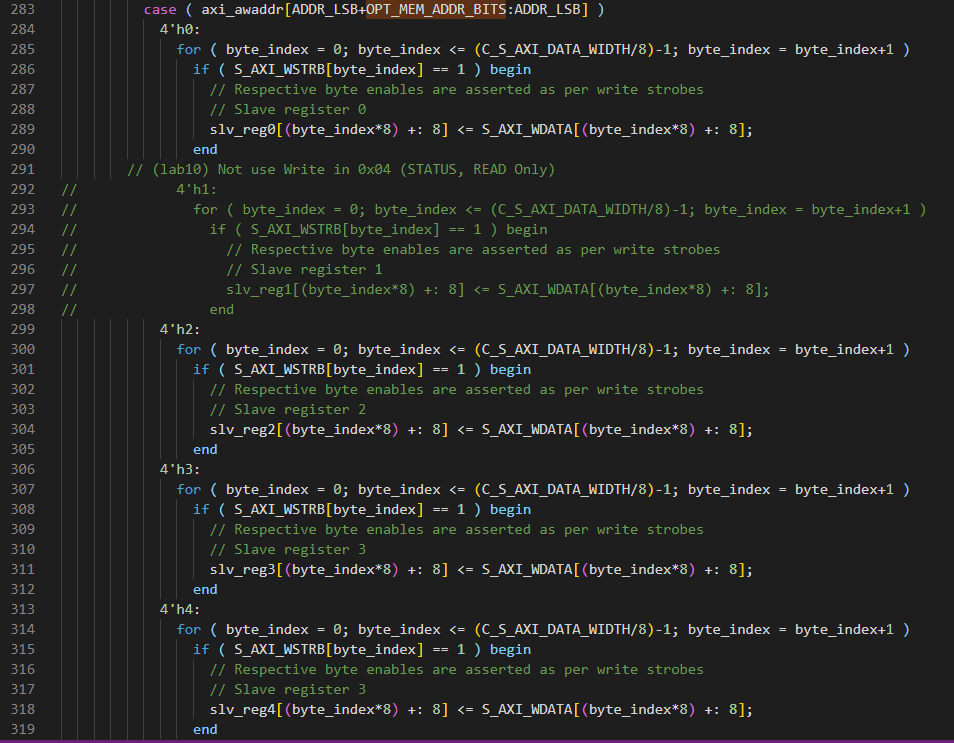
Task: Click the 'for' keyword on line 285
Action: 189,49
